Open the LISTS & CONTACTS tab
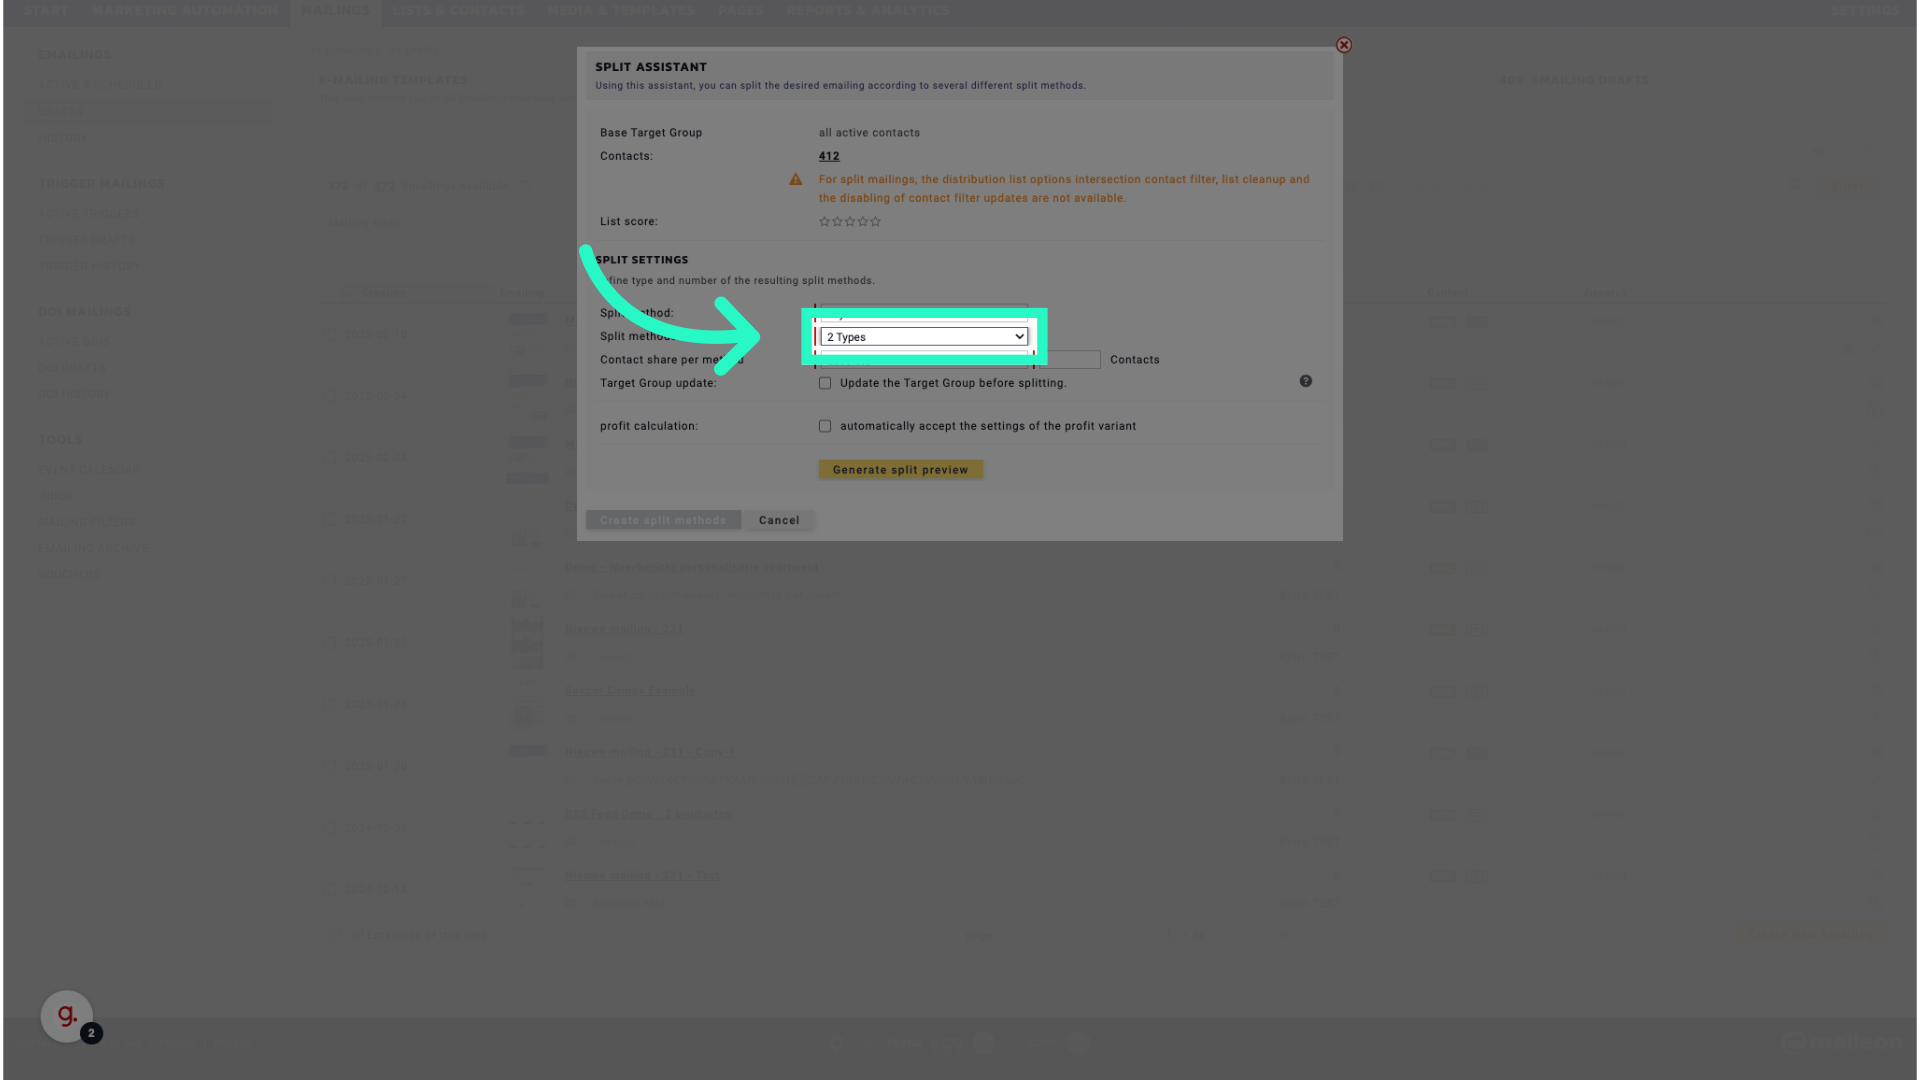 (x=458, y=10)
